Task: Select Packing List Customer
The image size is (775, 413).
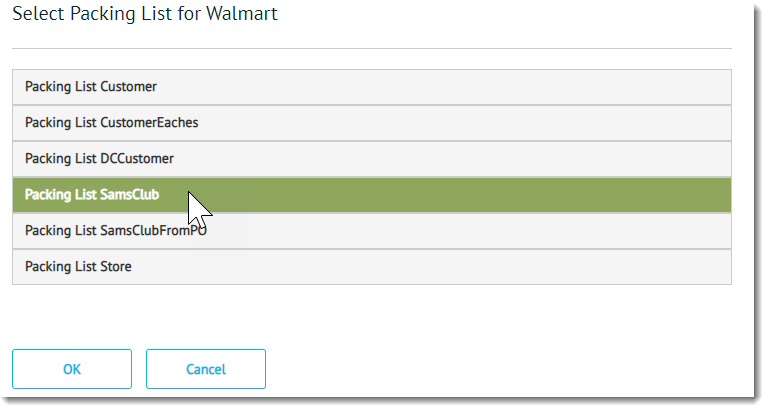Action: point(371,87)
